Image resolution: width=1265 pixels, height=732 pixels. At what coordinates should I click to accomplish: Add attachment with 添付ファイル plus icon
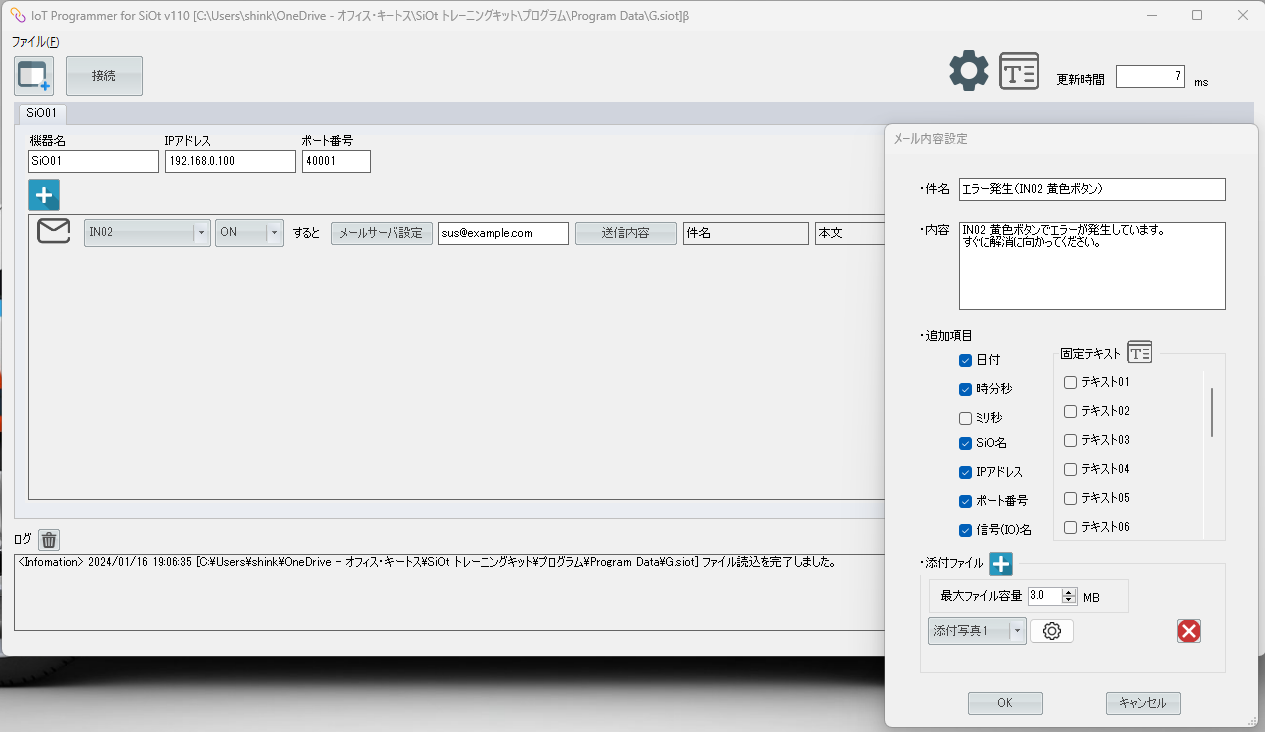(x=1001, y=564)
